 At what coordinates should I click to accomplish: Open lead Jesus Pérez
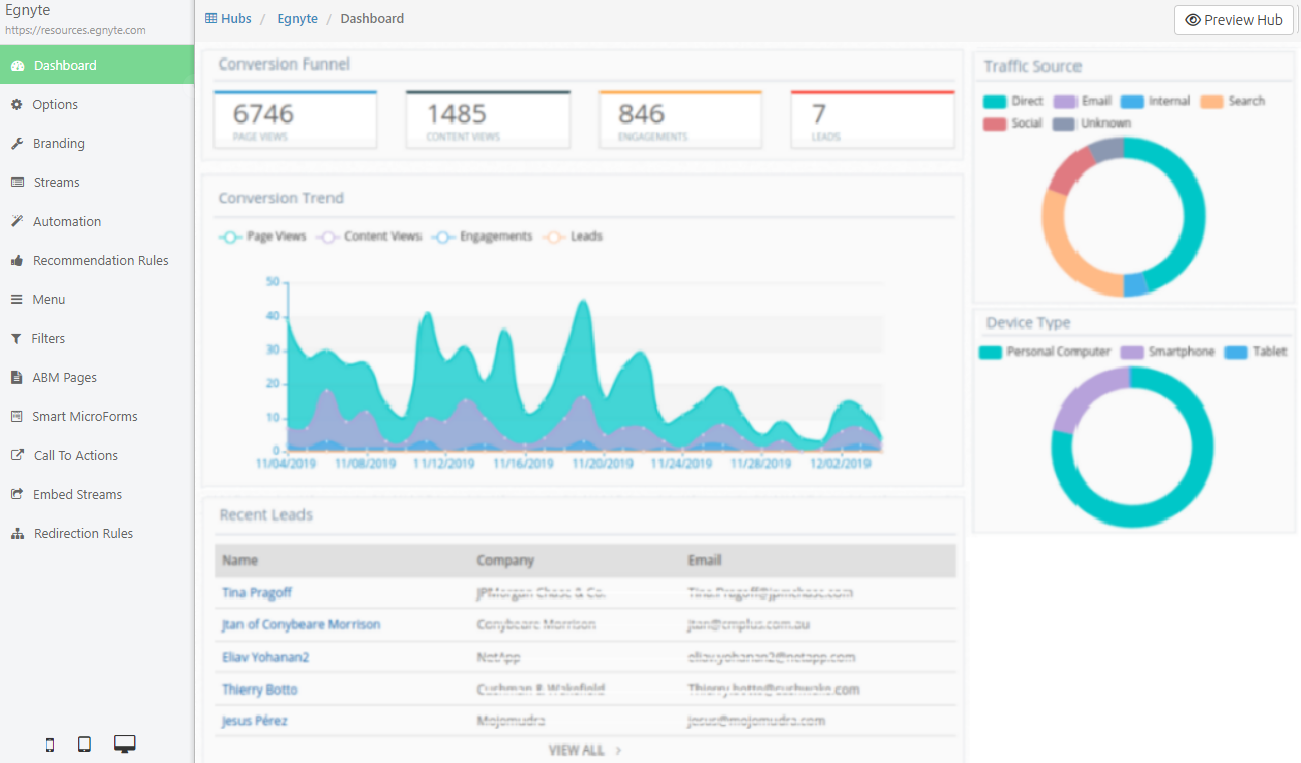click(255, 721)
